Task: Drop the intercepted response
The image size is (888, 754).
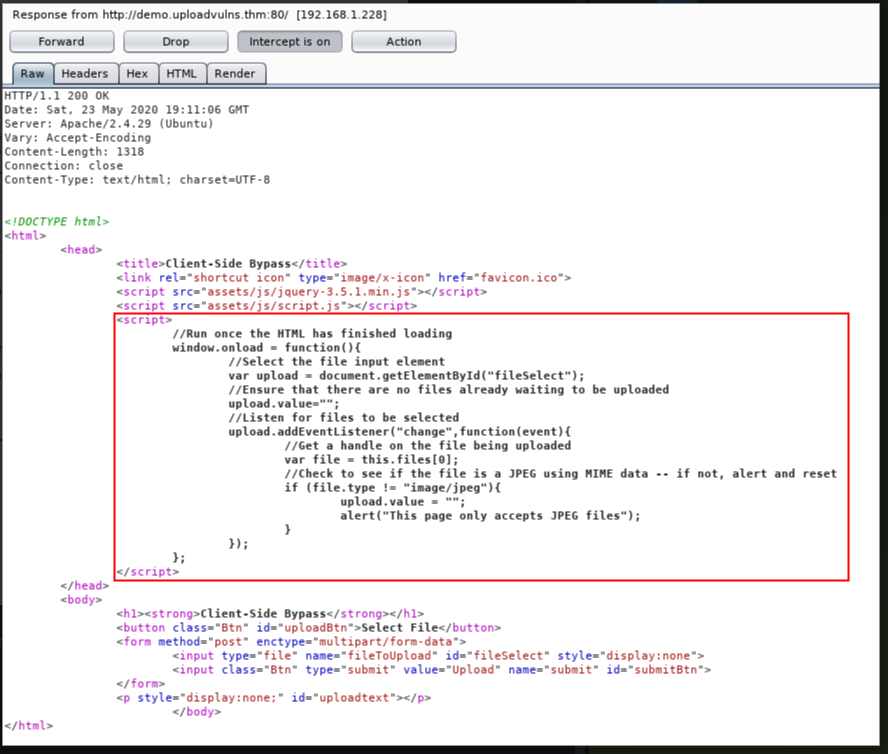Action: (x=176, y=41)
